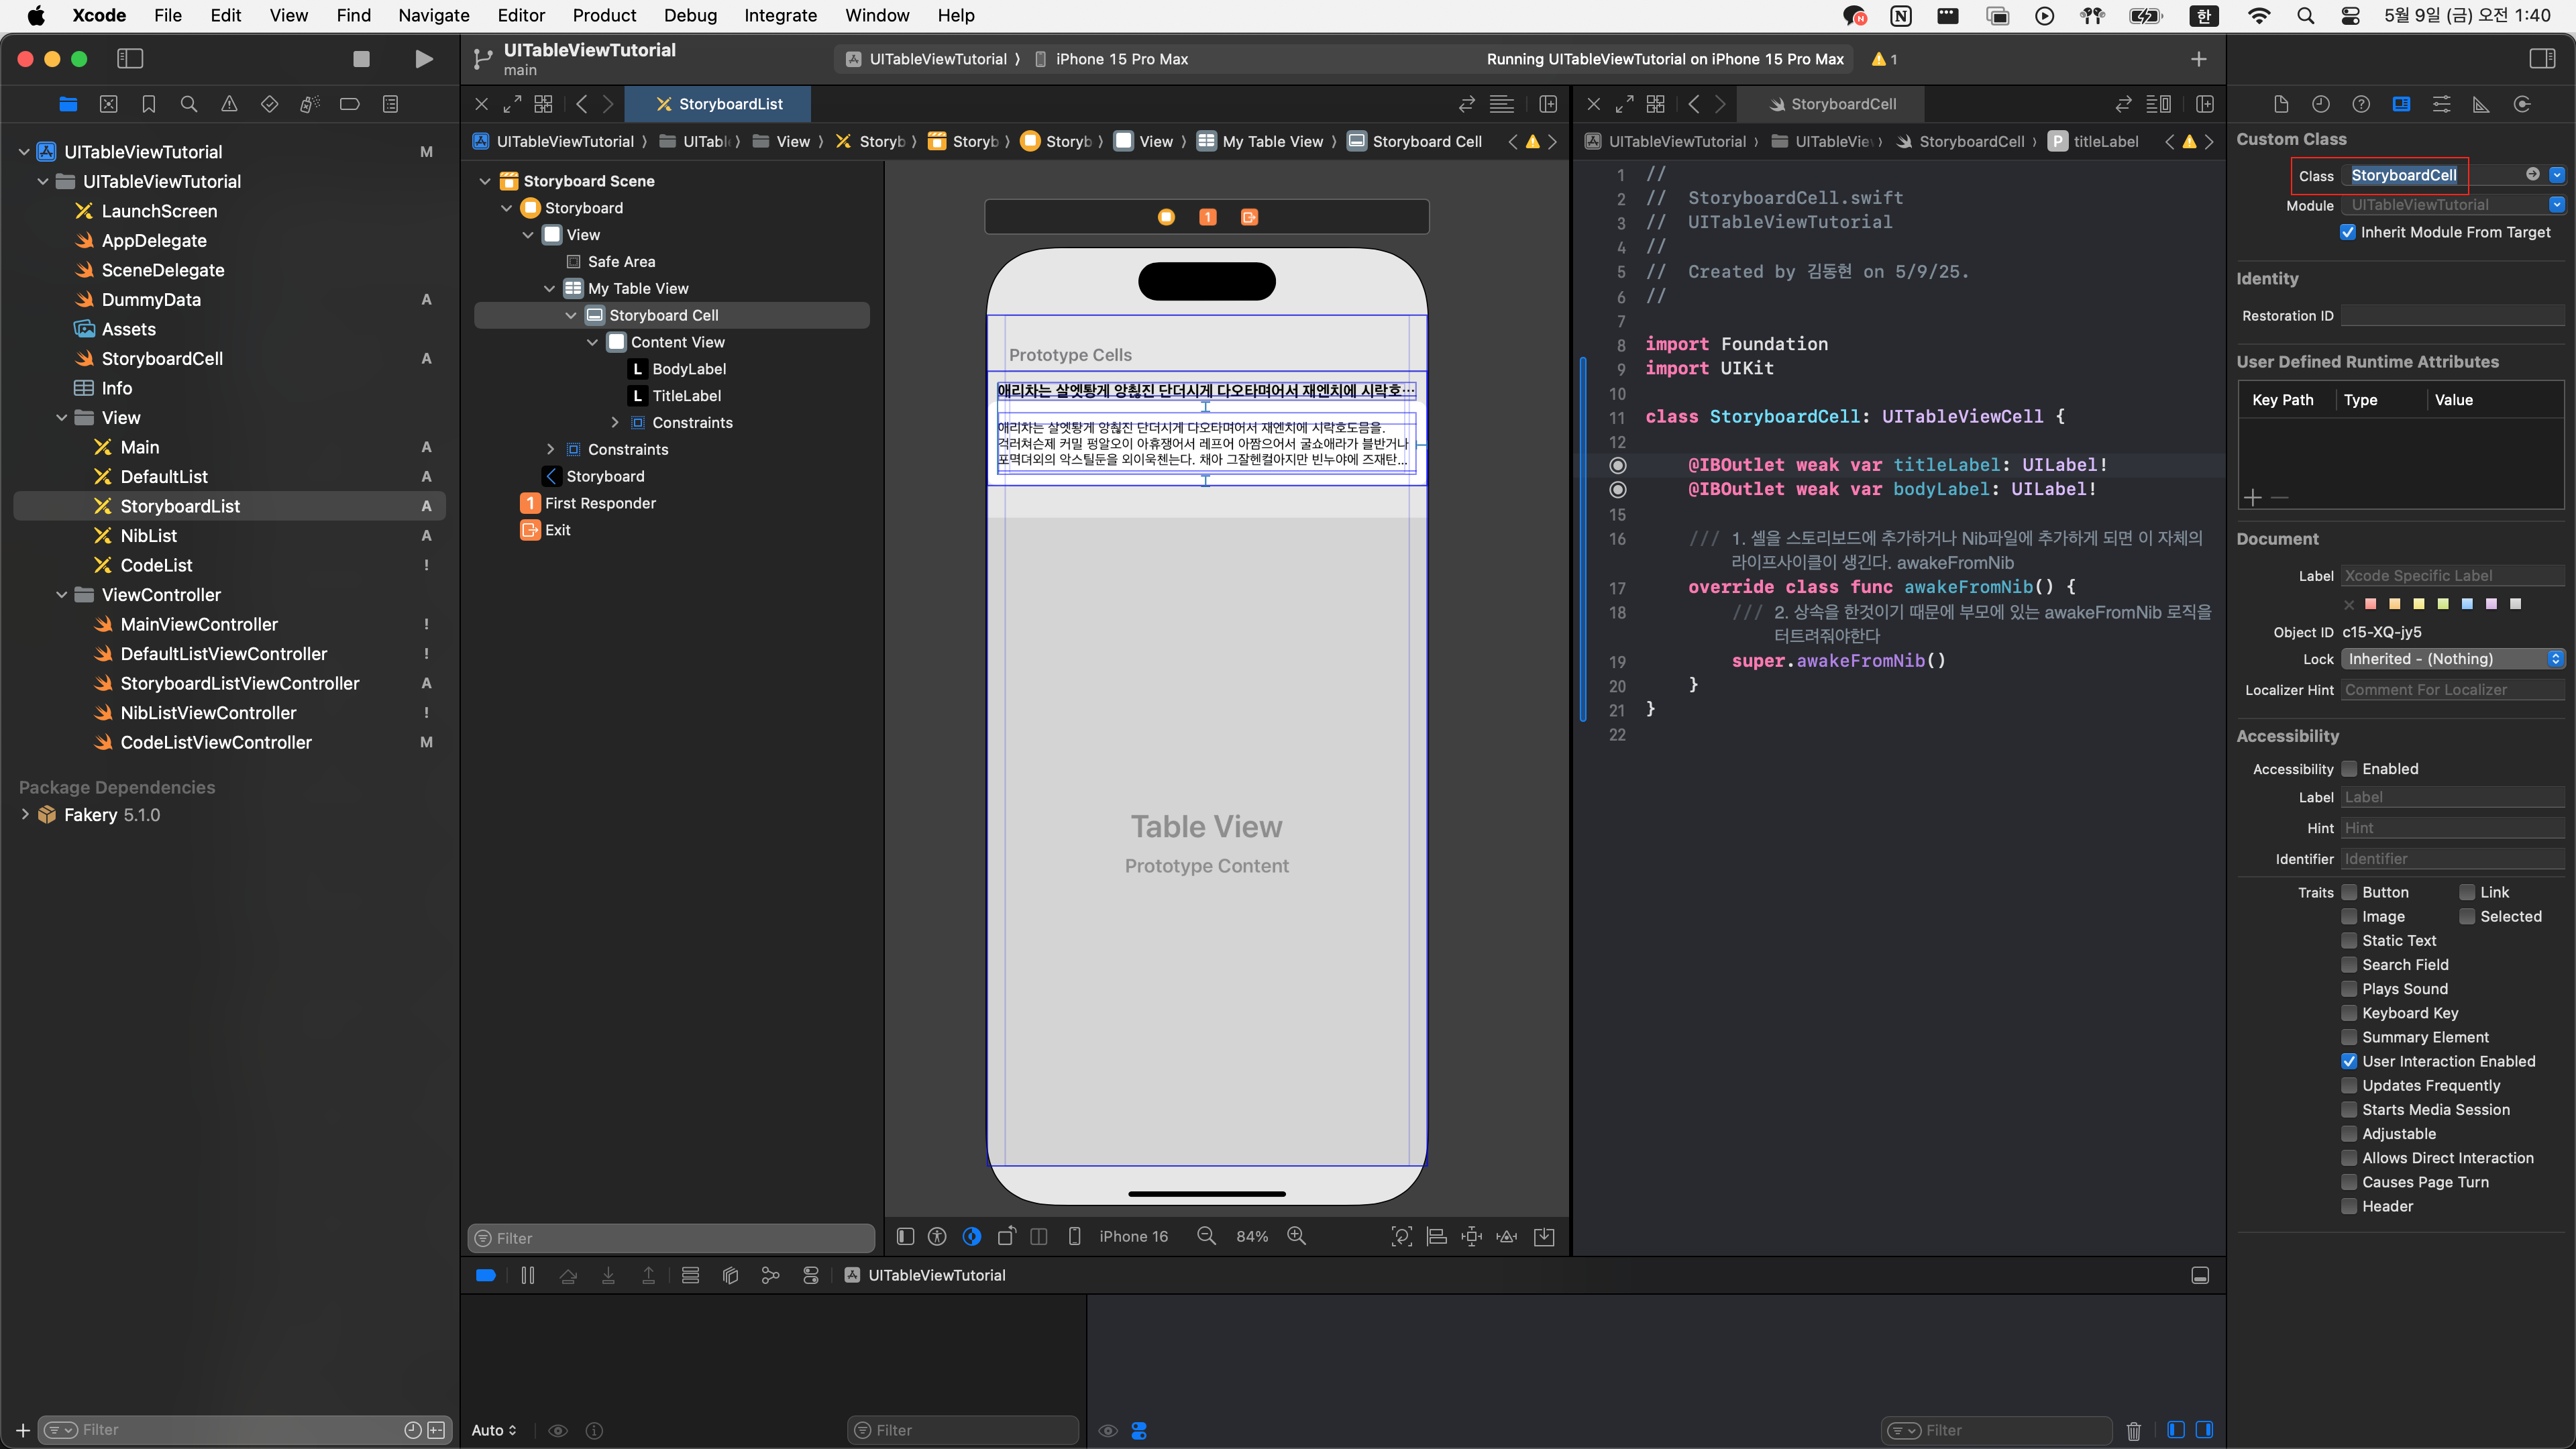This screenshot has height=1449, width=2576.
Task: Open the Project navigator folder icon
Action: pyautogui.click(x=68, y=104)
